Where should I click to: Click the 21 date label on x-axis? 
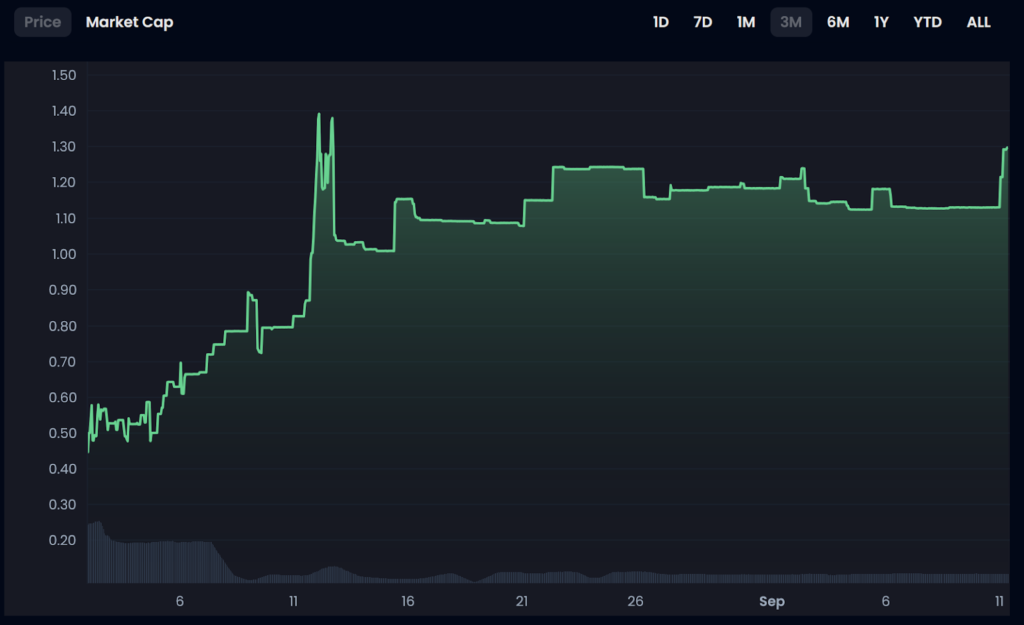coord(521,601)
